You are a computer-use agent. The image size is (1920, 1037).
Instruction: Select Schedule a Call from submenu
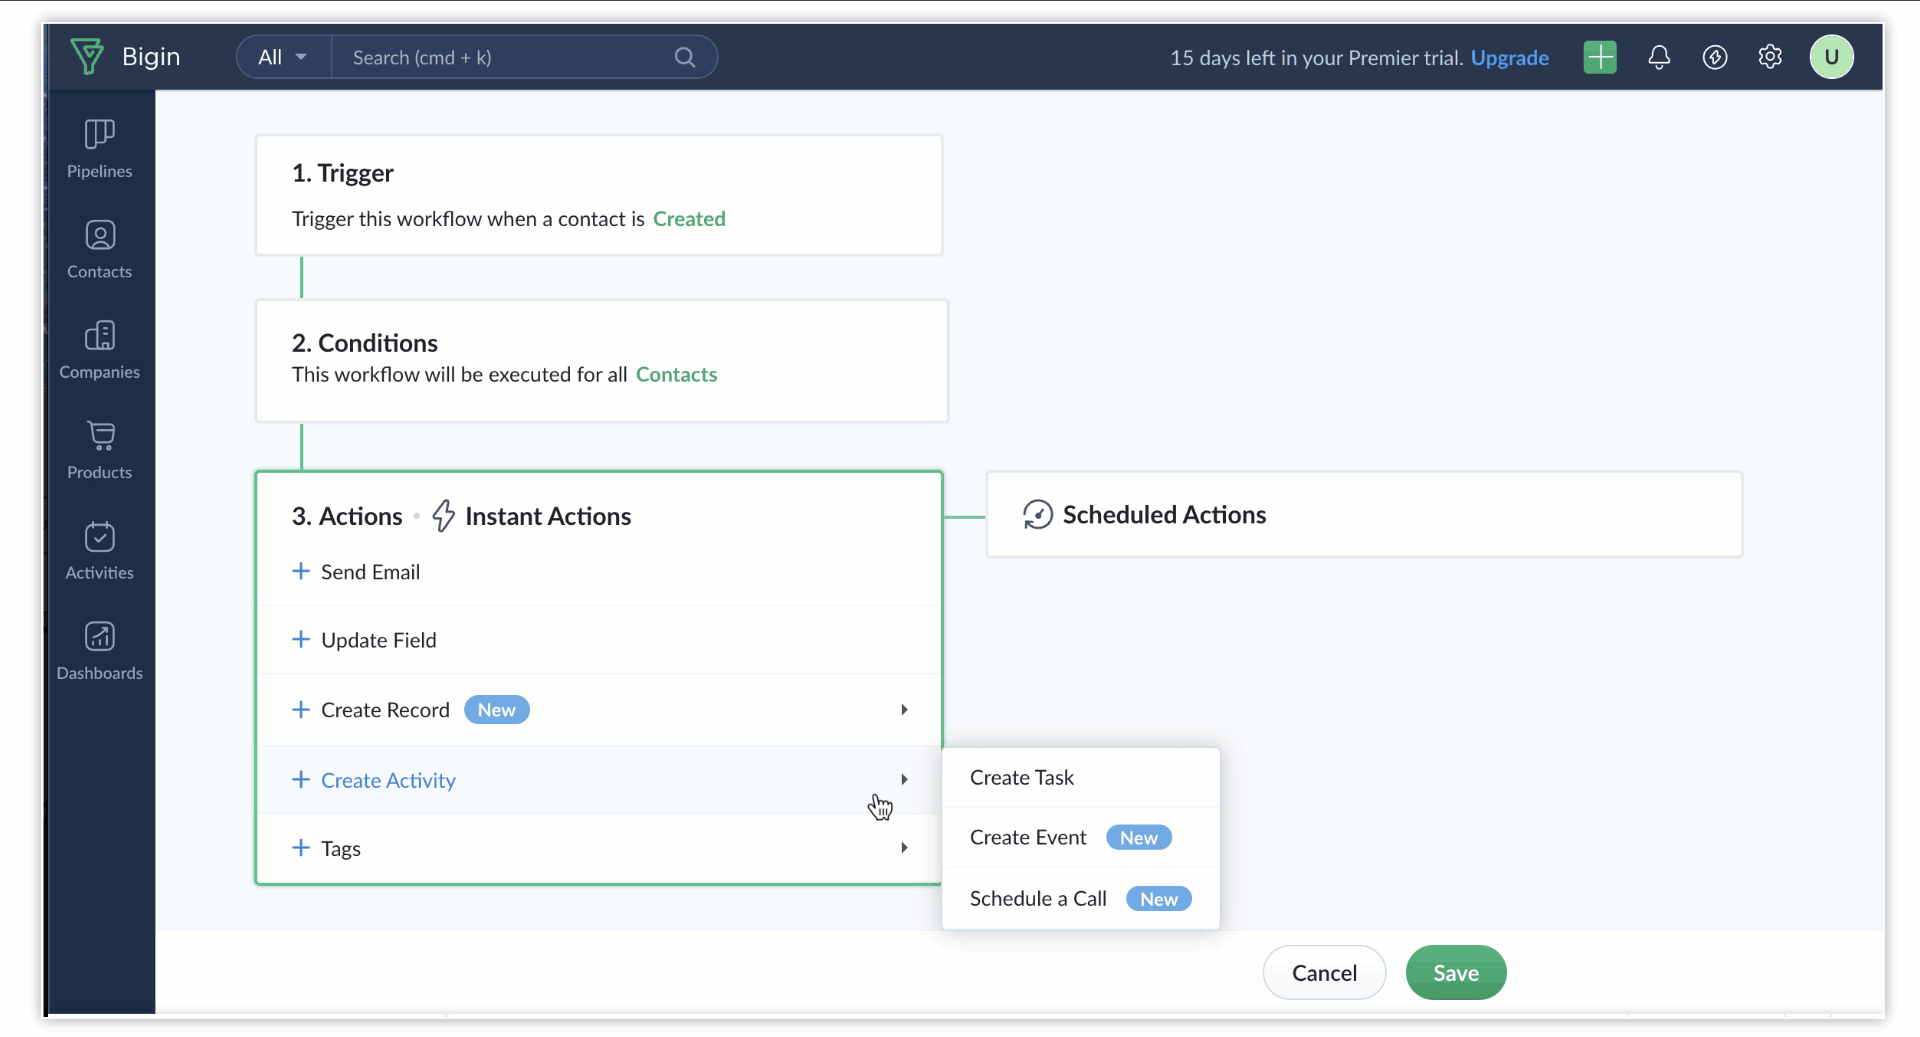(1081, 898)
